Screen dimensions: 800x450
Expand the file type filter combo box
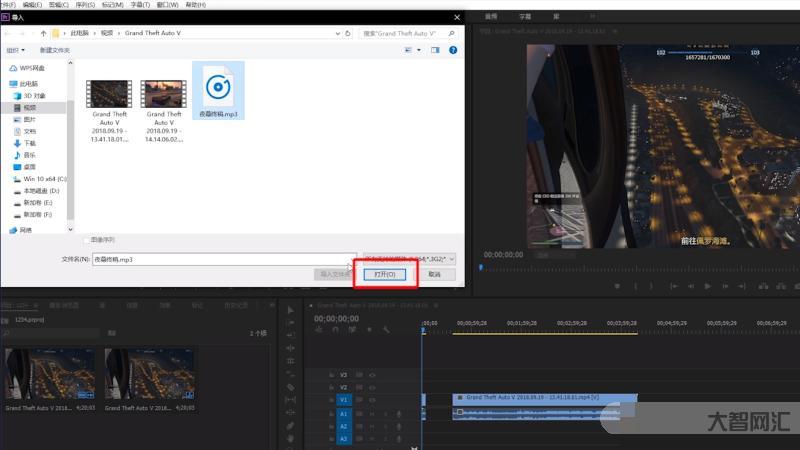click(x=409, y=259)
